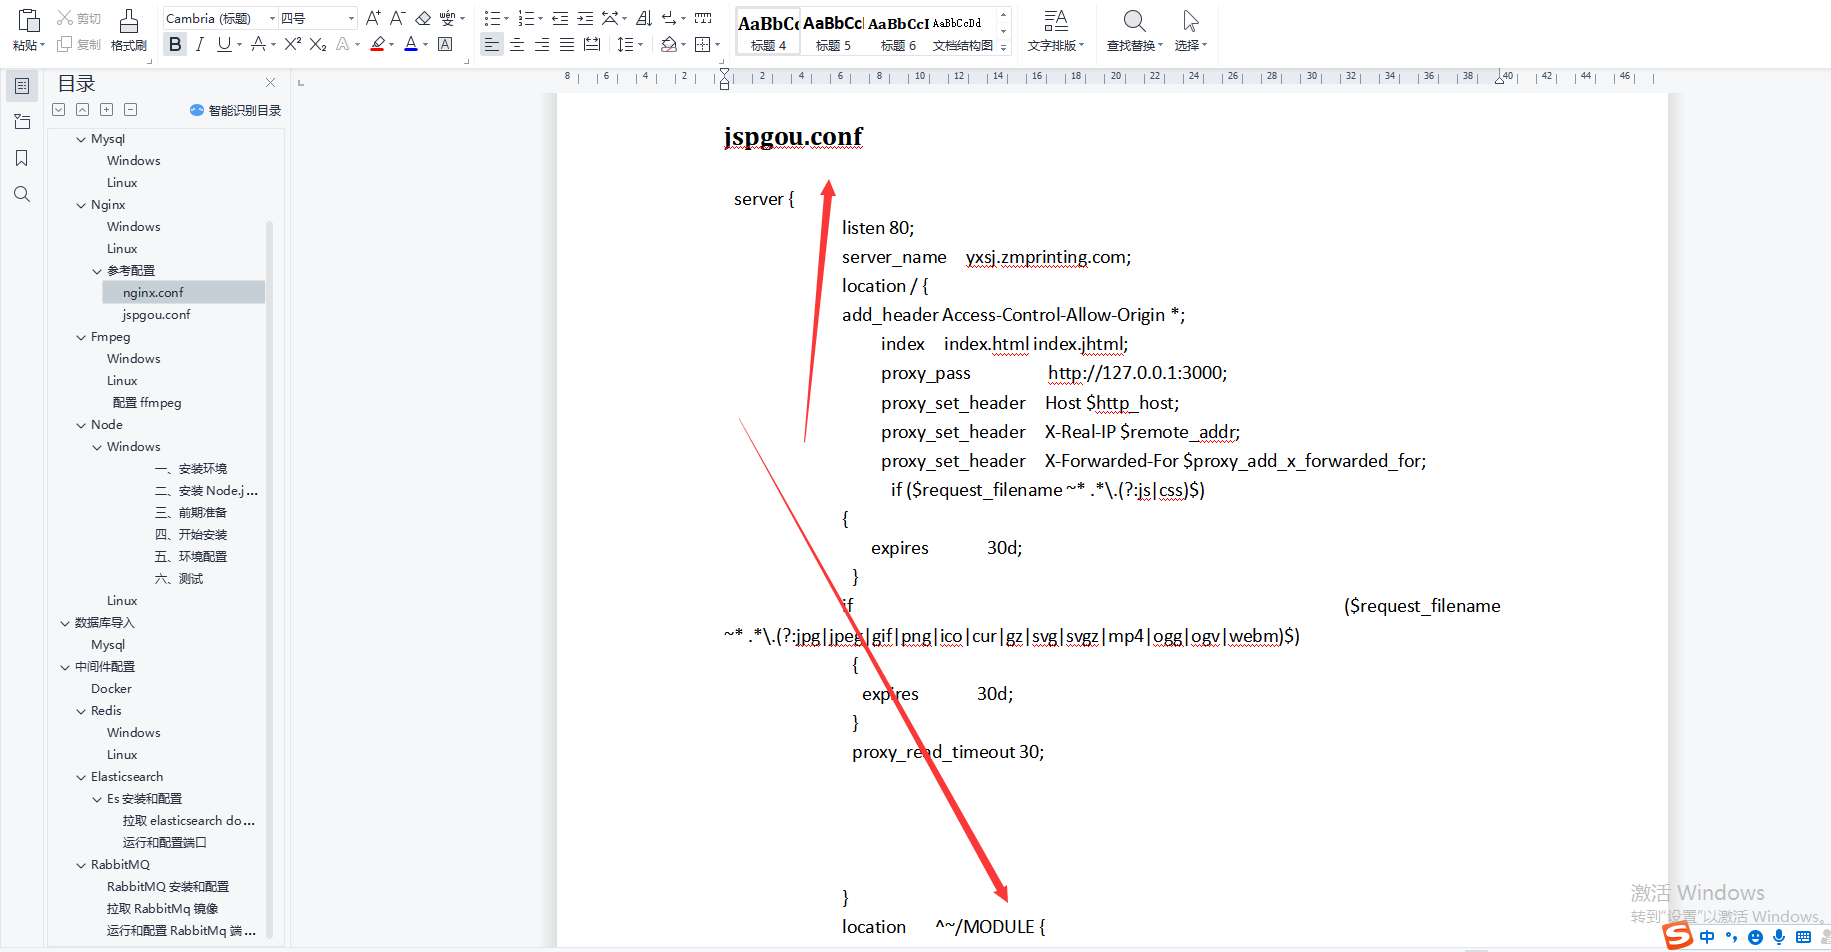Collapse the Nginx outline node
1831x952 pixels.
pos(81,205)
